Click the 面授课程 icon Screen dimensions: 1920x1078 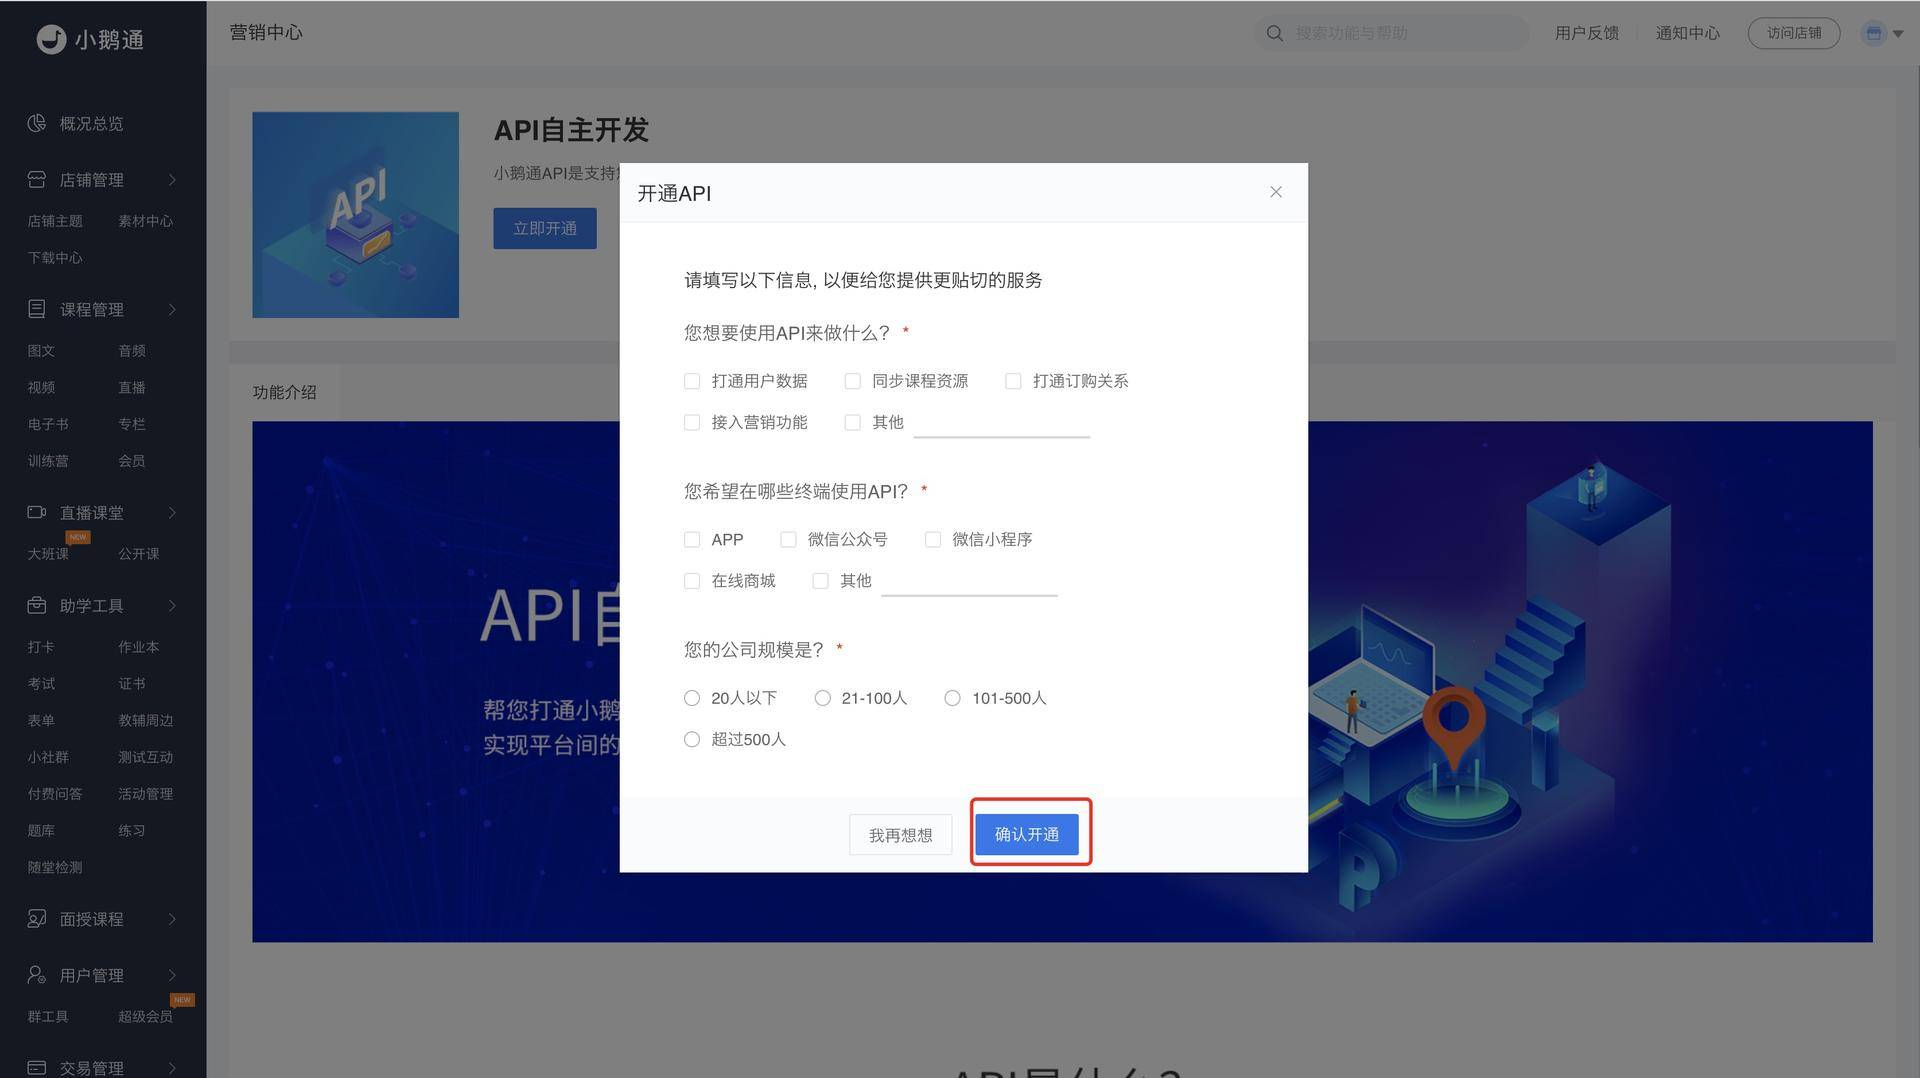tap(37, 918)
